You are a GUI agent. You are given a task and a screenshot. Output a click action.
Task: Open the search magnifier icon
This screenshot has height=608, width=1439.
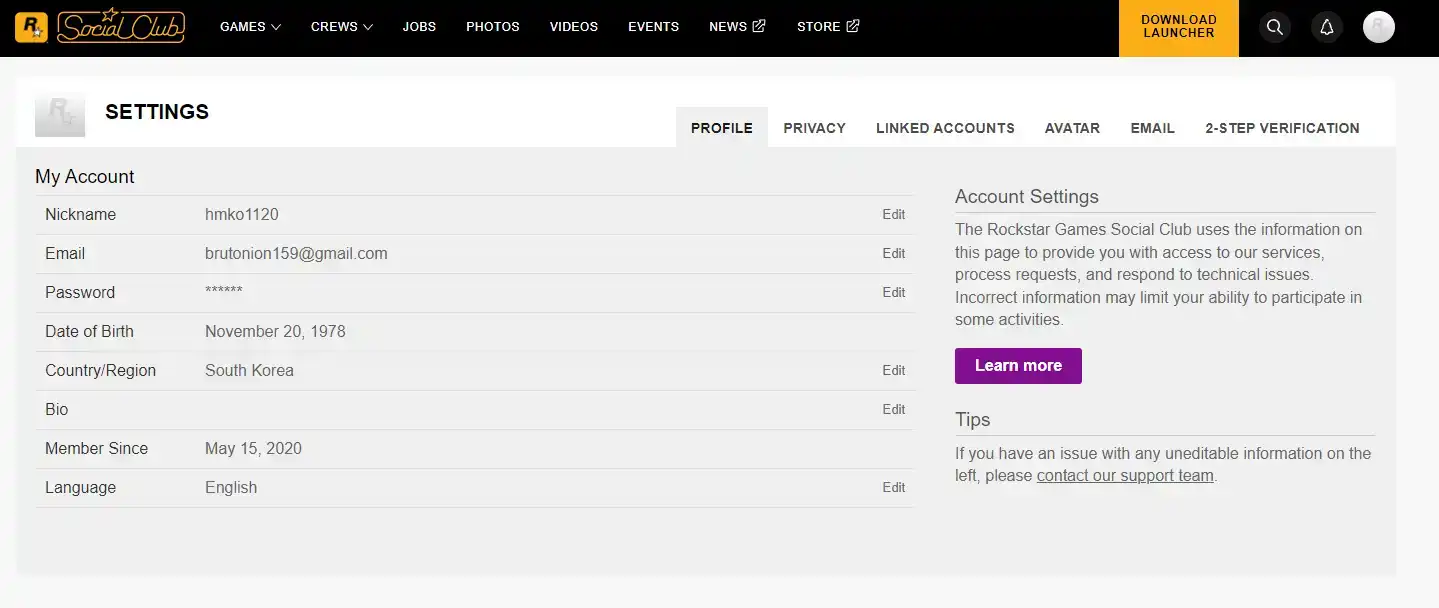click(x=1274, y=27)
